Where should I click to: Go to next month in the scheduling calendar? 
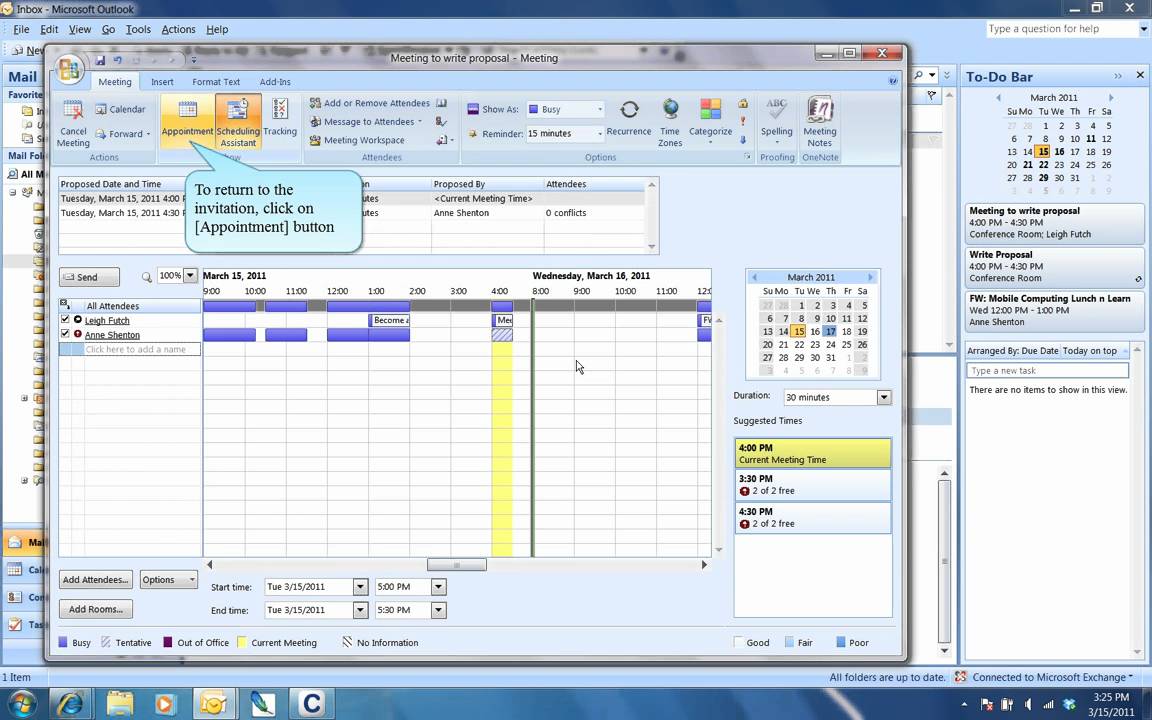click(x=871, y=277)
